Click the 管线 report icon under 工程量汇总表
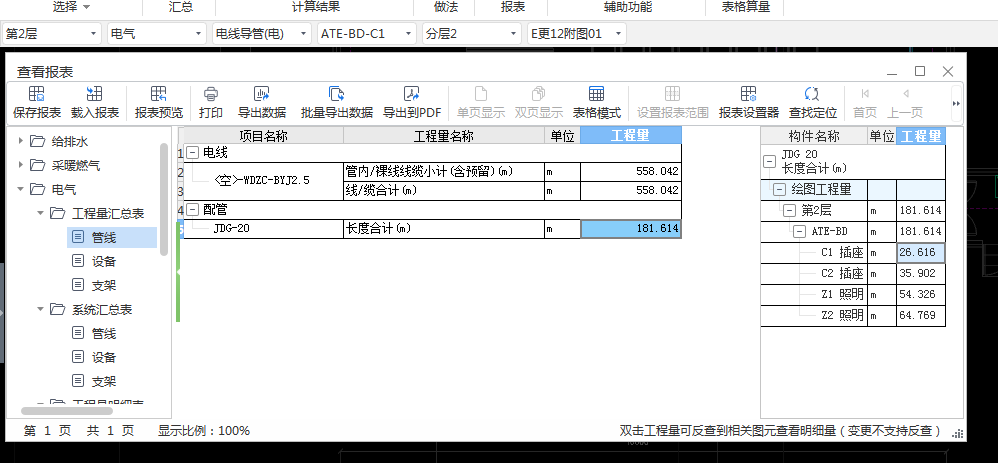Image resolution: width=998 pixels, height=463 pixels. pyautogui.click(x=78, y=238)
